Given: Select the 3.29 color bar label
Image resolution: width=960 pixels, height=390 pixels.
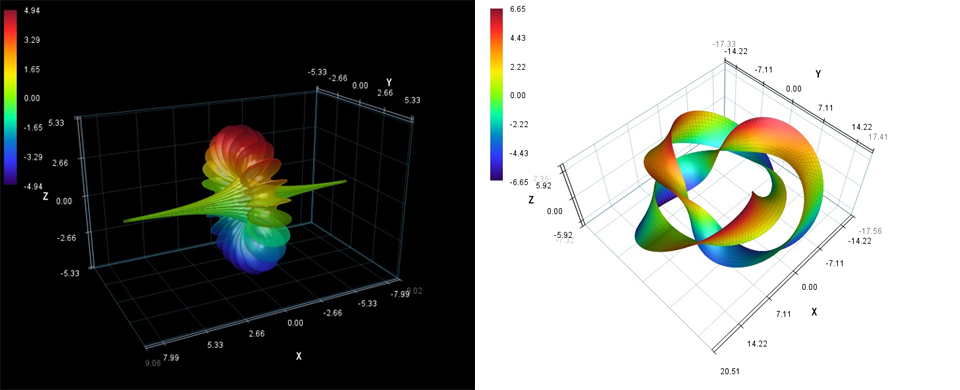Looking at the screenshot, I should click(x=31, y=40).
